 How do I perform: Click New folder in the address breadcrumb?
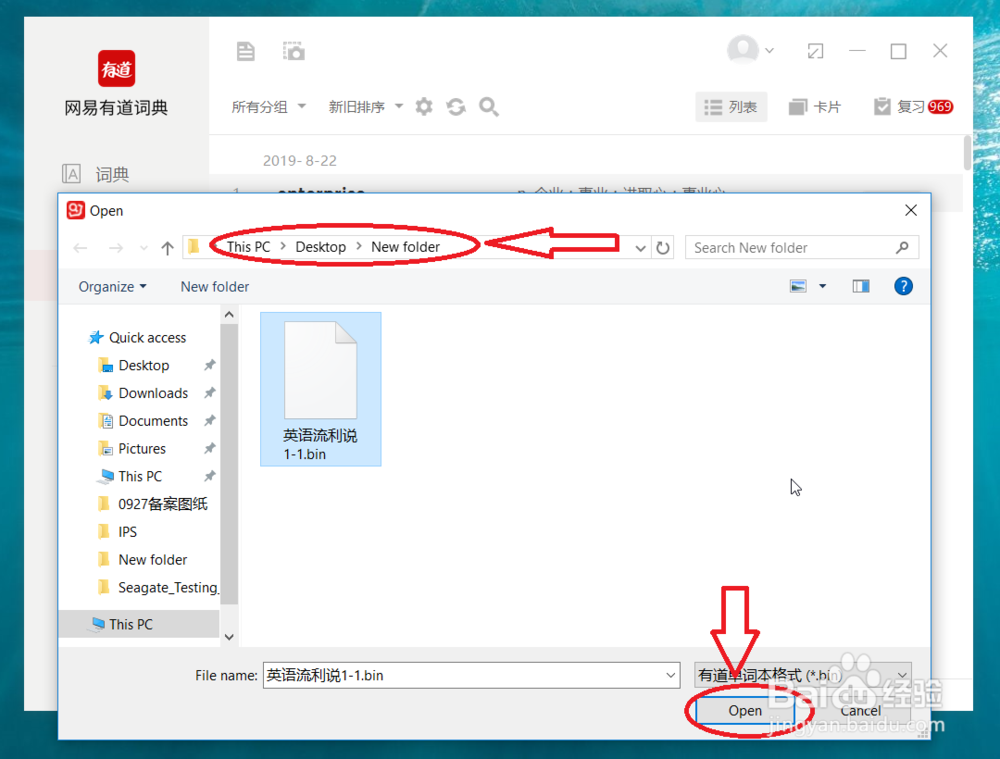(405, 247)
